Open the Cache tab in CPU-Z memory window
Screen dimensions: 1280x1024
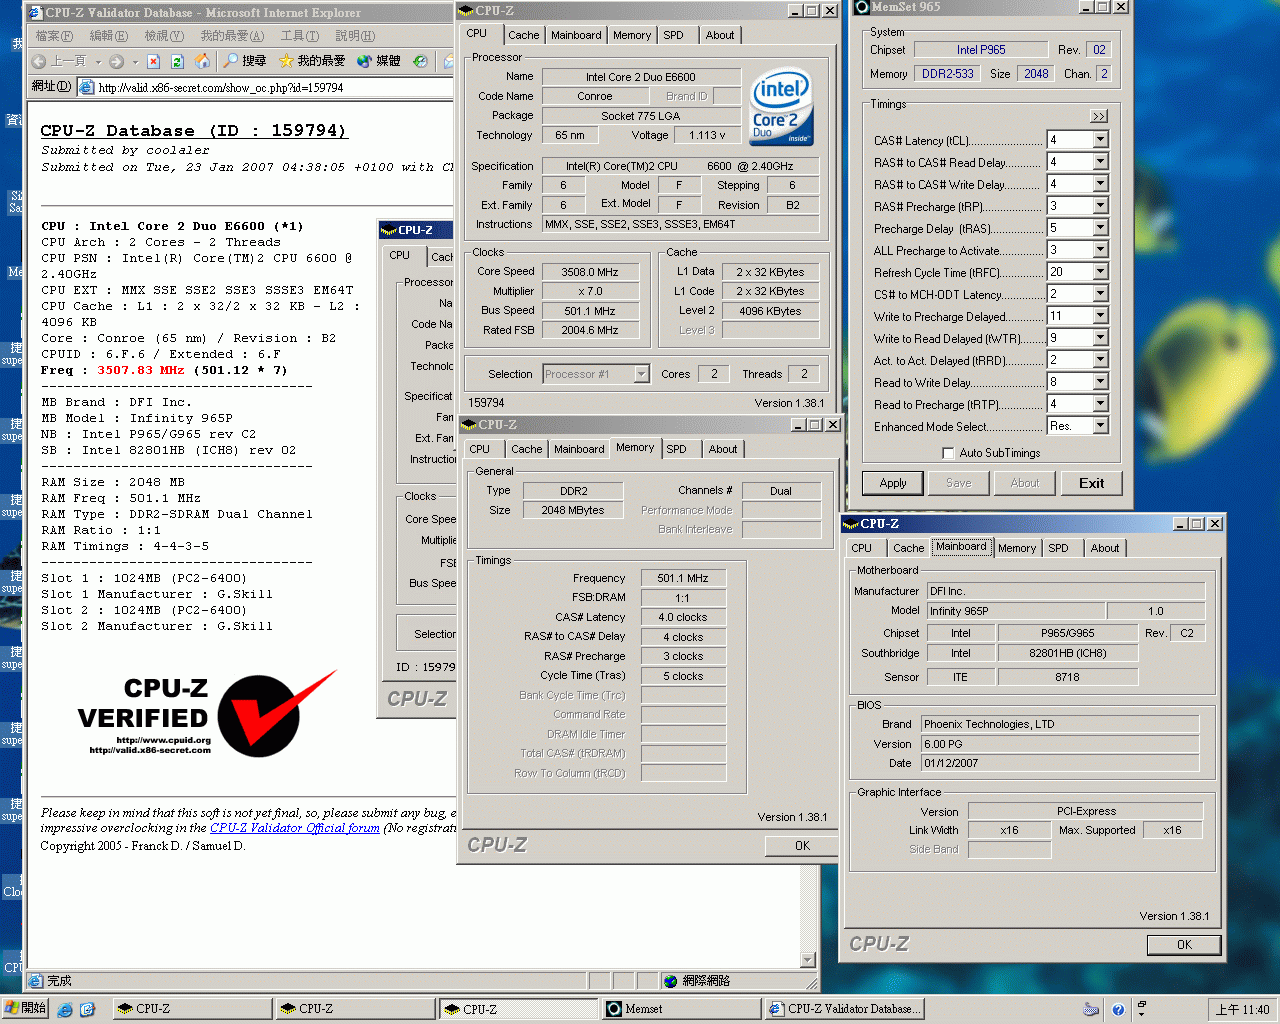[x=526, y=449]
